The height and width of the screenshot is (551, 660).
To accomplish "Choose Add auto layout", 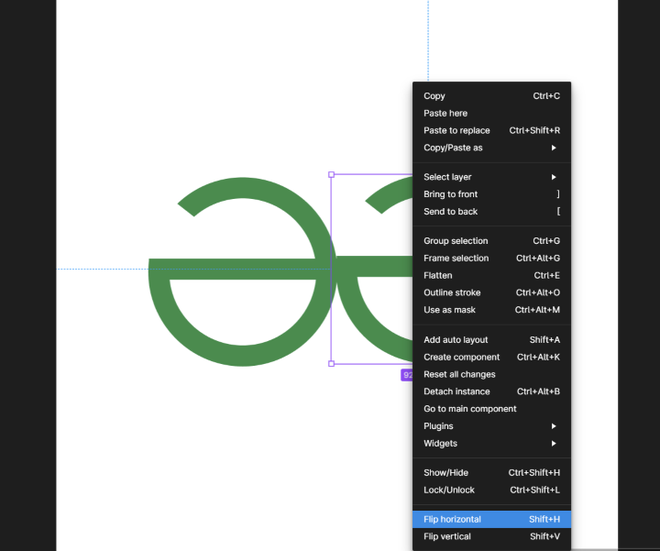I will coord(492,340).
